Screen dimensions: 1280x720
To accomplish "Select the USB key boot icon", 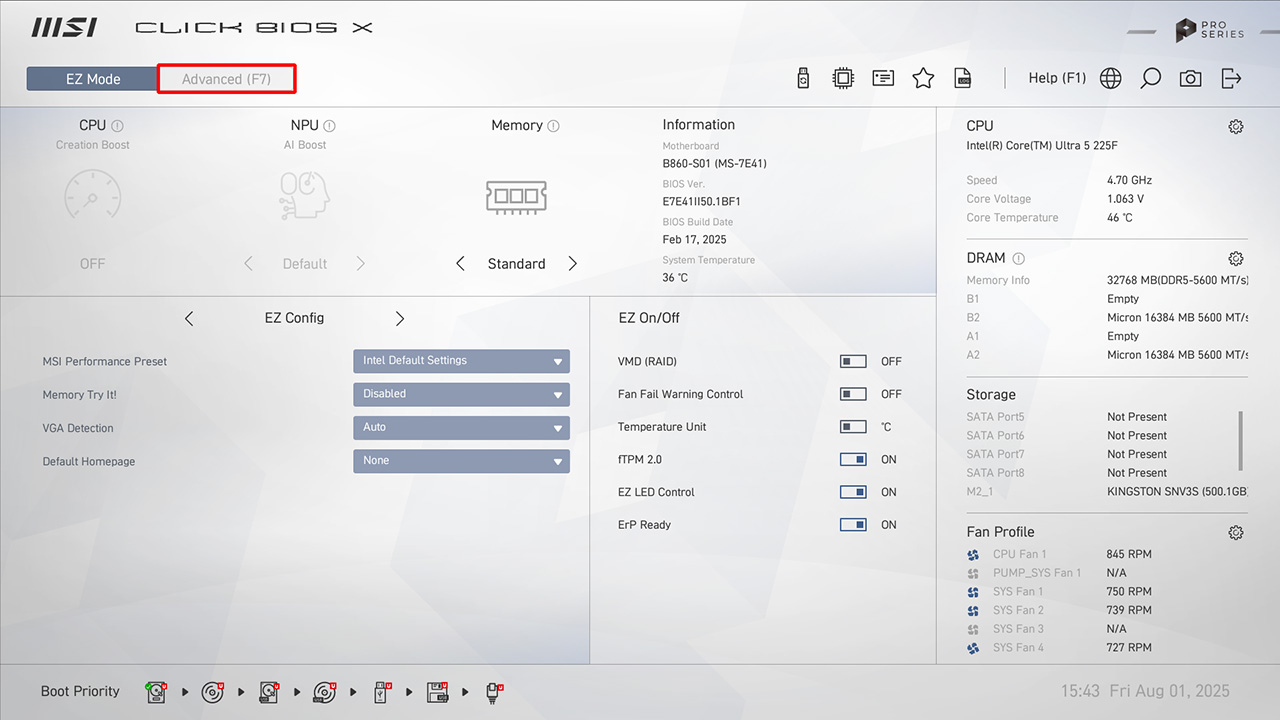I will 382,691.
